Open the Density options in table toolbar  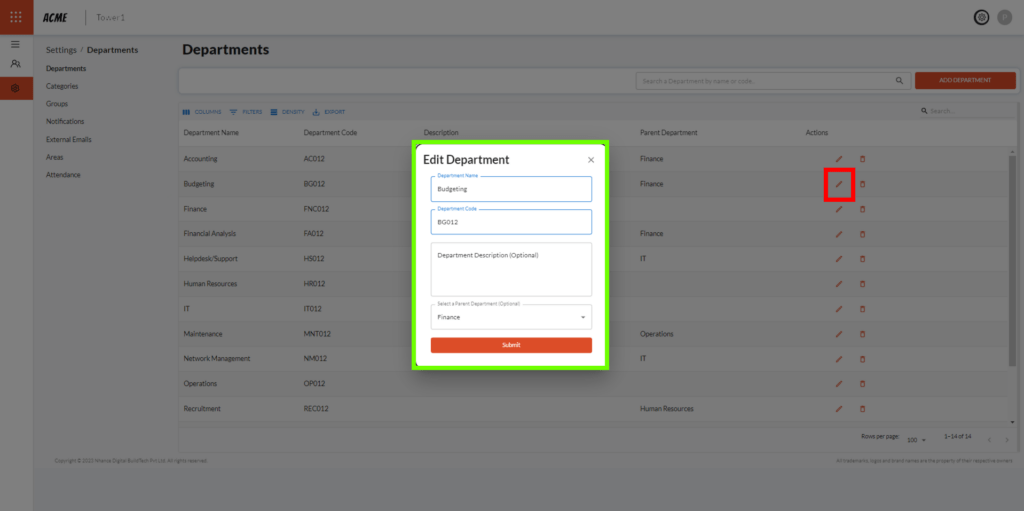tap(288, 112)
